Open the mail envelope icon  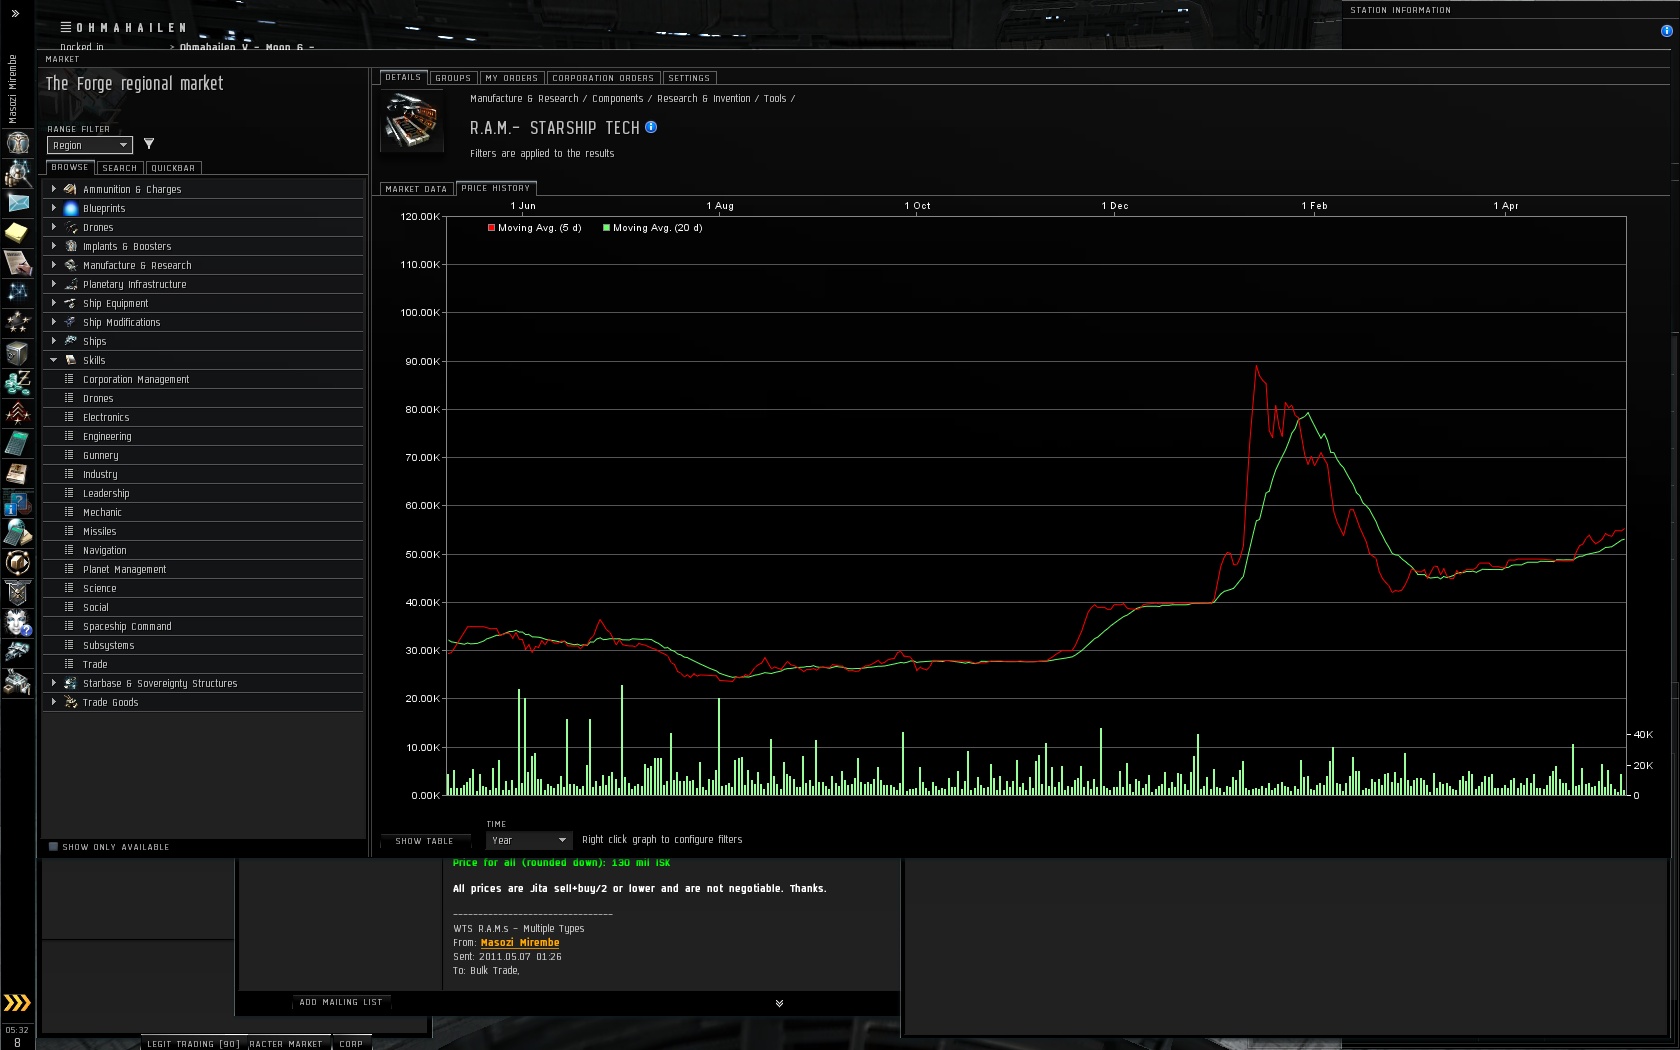point(18,202)
